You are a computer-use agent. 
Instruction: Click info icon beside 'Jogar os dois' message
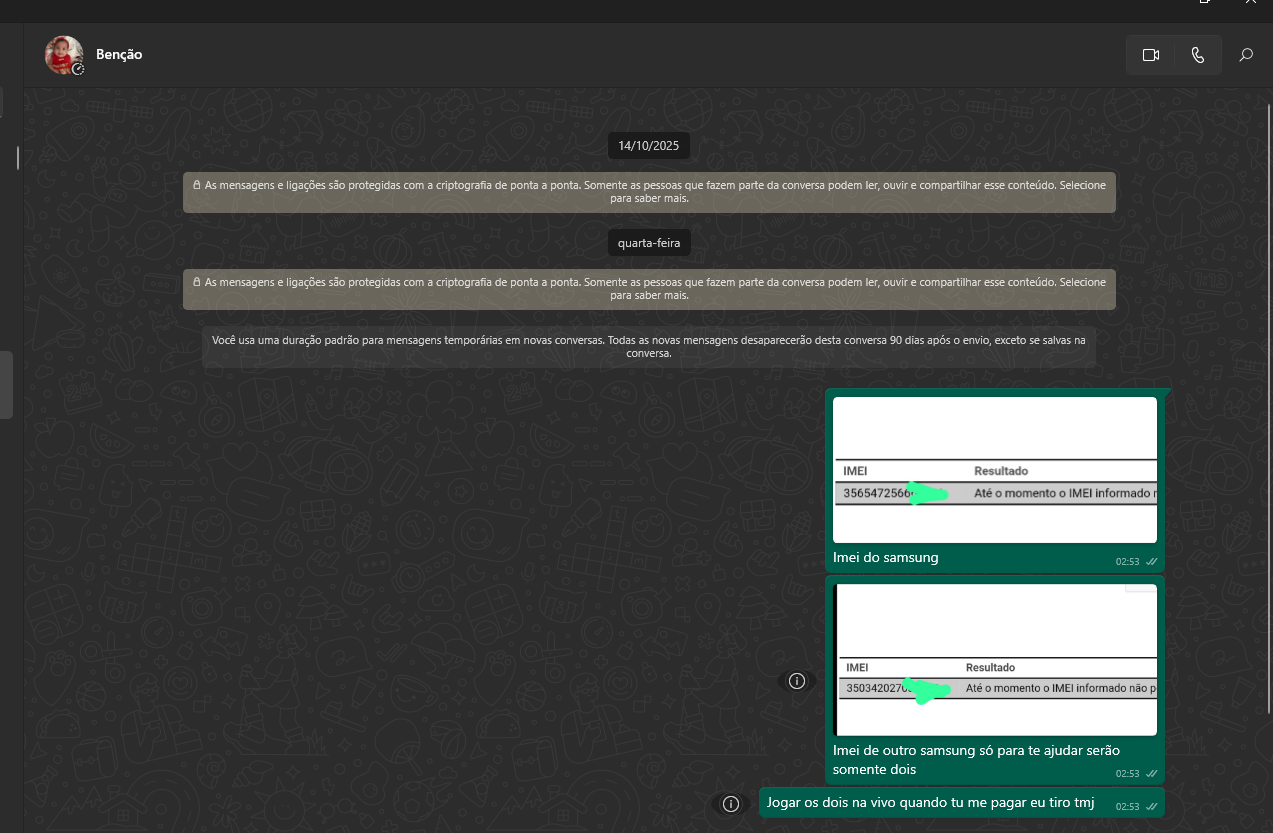(x=731, y=804)
